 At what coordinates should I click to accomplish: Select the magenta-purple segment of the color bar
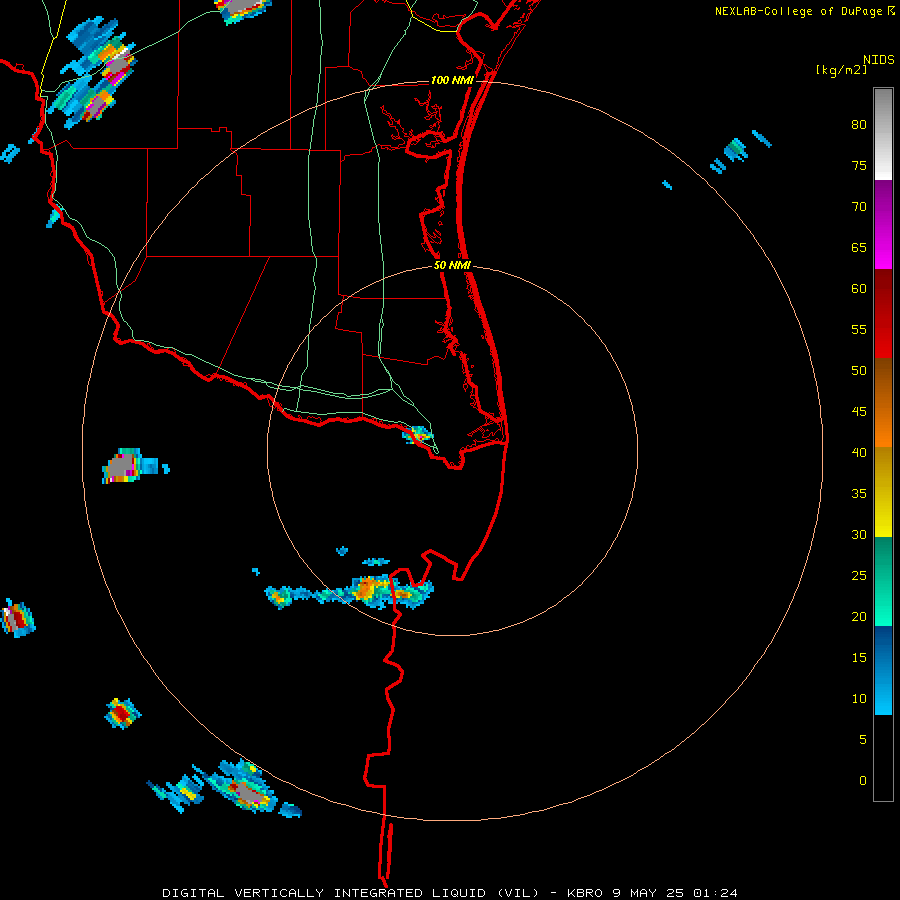[883, 224]
